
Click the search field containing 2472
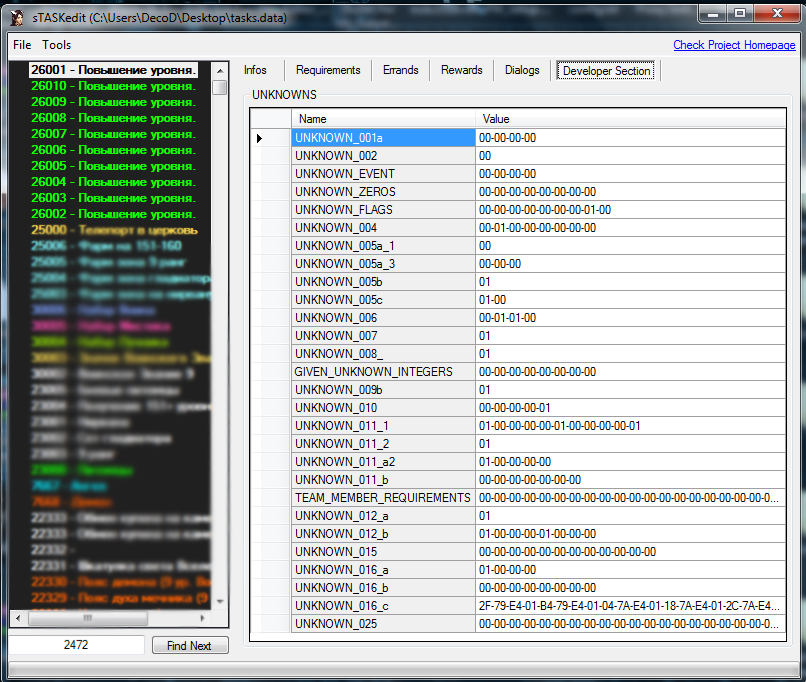[76, 646]
